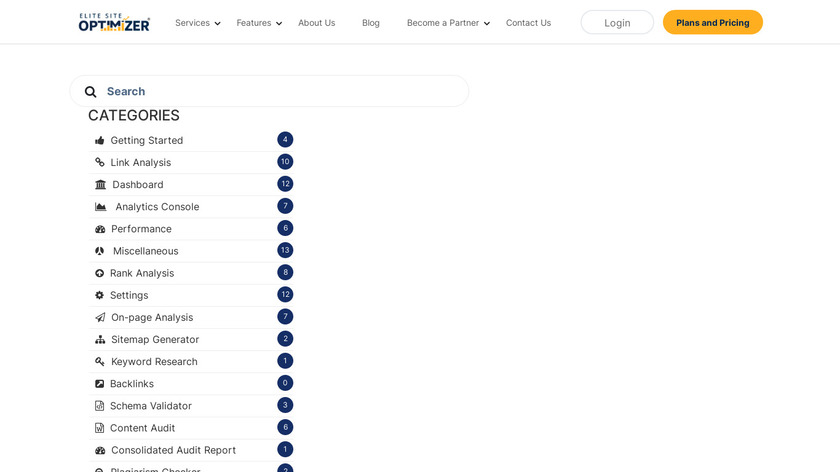Click the magnifier icon in search bar

[x=91, y=92]
